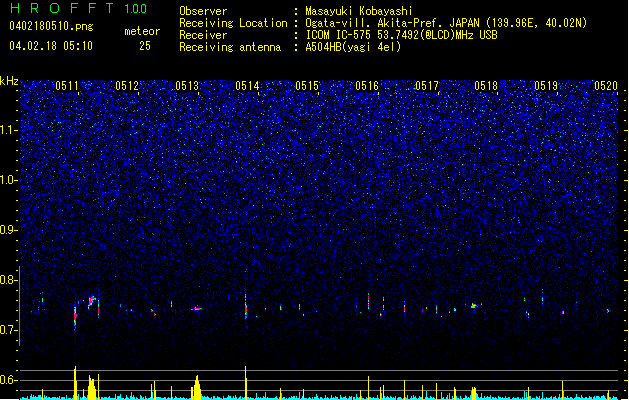This screenshot has width=629, height=400.
Task: Click the meteor echo at 0514
Action: (x=246, y=309)
